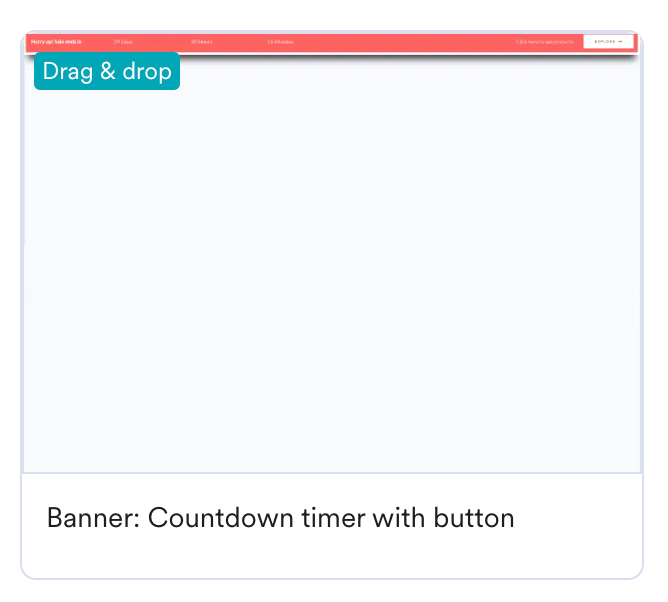The height and width of the screenshot is (602, 668).
Task: Click the red banner between Minutes and link text
Action: [x=400, y=42]
